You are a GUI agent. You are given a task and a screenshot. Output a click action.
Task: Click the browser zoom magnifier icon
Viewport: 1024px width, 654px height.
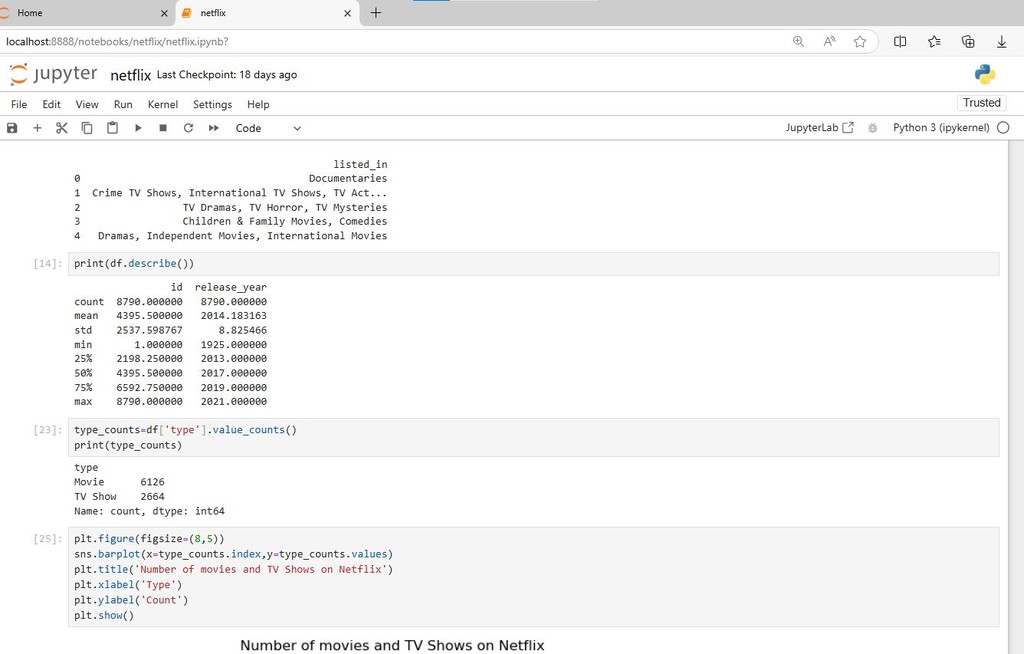[798, 41]
